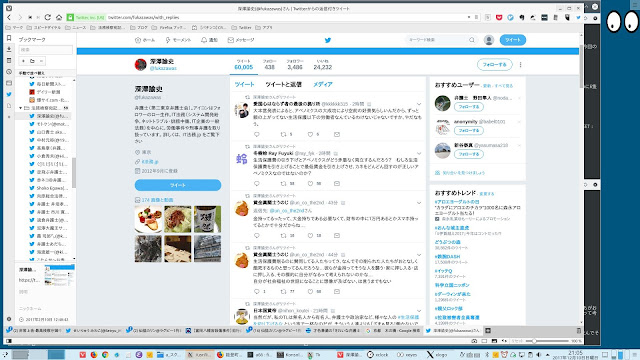Click the Evernote elephant extension icon
This screenshot has width=640, height=360.
pyautogui.click(x=522, y=18)
